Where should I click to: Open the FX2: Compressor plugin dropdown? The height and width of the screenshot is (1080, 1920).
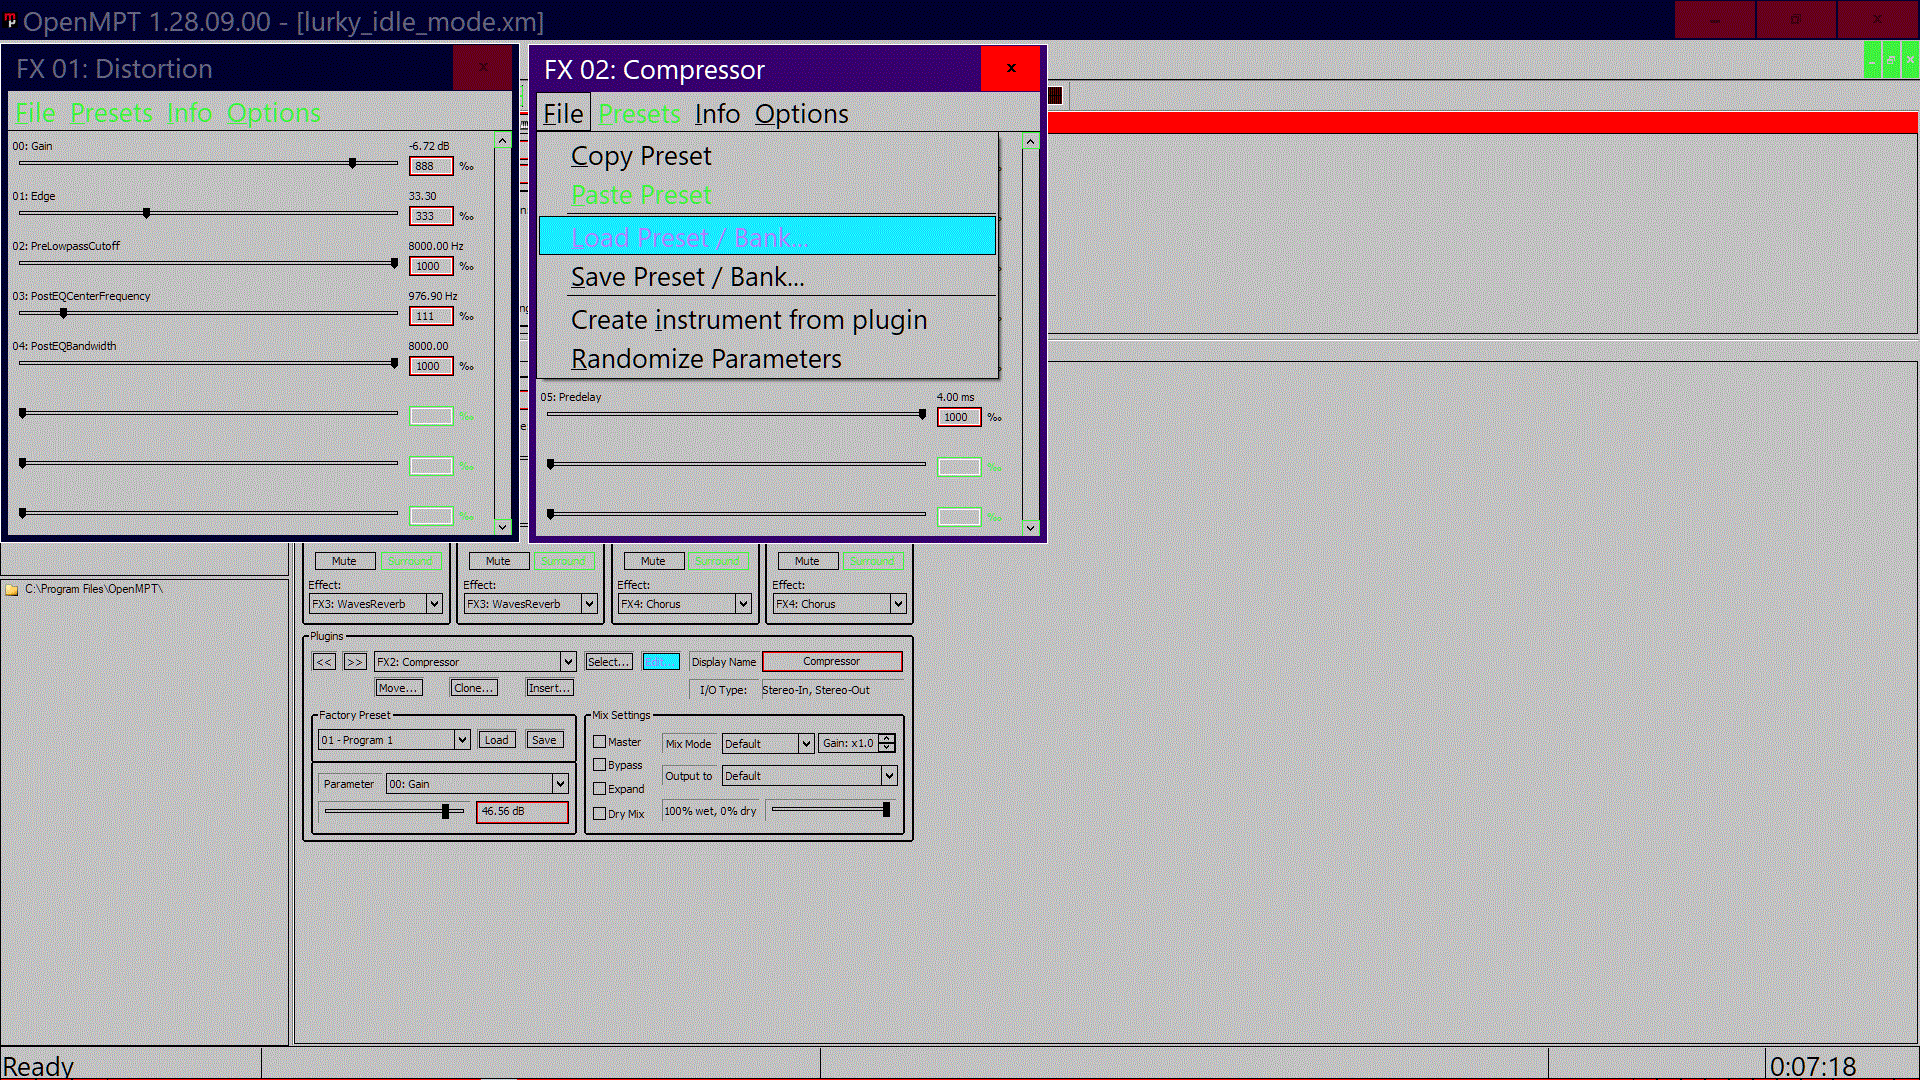click(567, 662)
